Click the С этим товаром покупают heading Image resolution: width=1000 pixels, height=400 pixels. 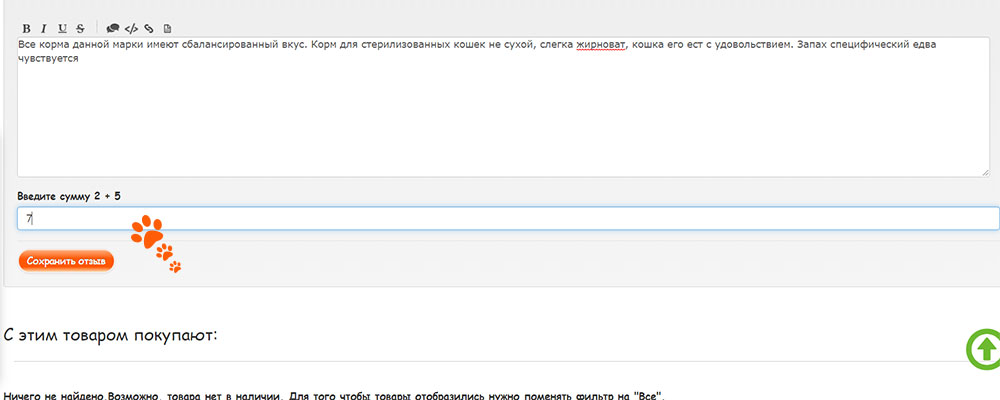coord(110,334)
